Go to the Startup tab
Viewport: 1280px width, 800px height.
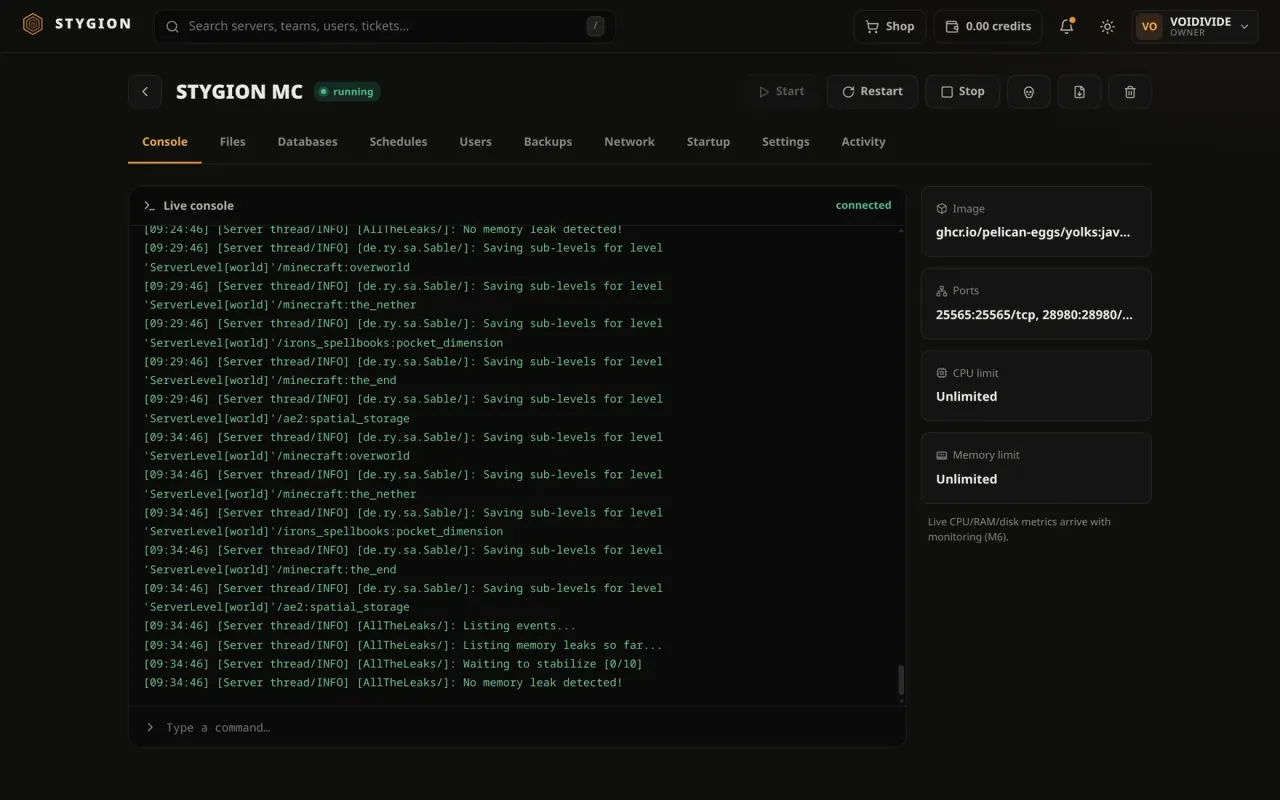[708, 142]
